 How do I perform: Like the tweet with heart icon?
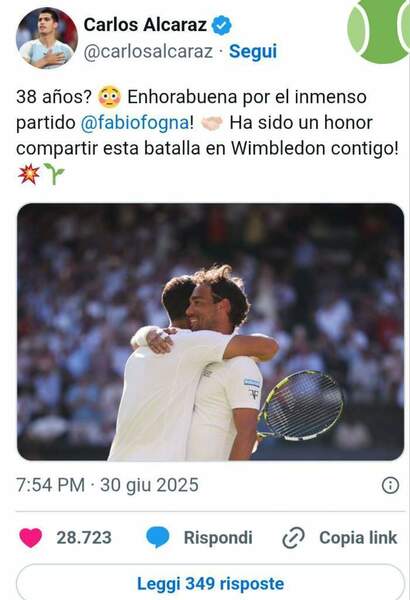tap(31, 537)
